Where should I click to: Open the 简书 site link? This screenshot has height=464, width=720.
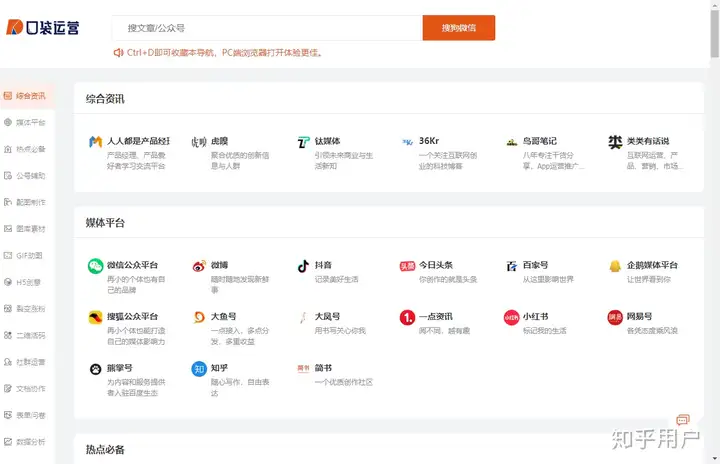(x=323, y=368)
